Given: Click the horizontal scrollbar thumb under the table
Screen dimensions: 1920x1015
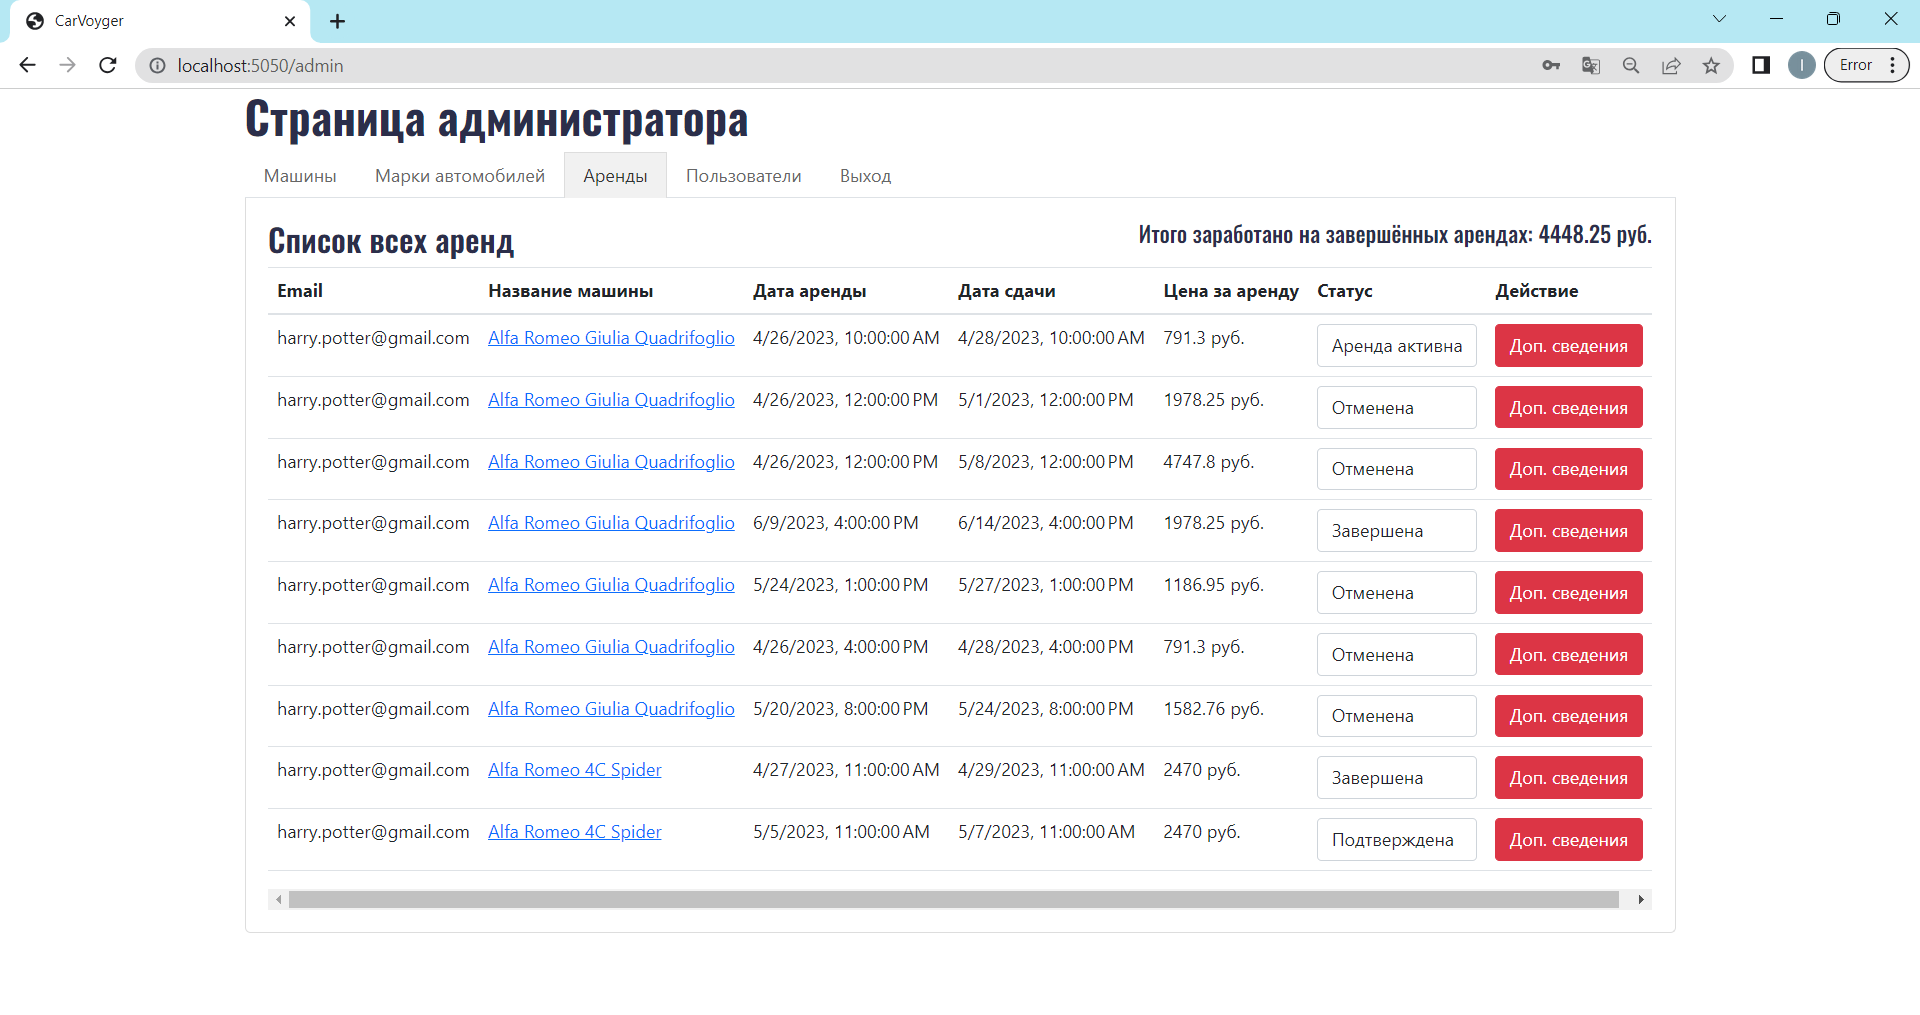Looking at the screenshot, I should [953, 899].
